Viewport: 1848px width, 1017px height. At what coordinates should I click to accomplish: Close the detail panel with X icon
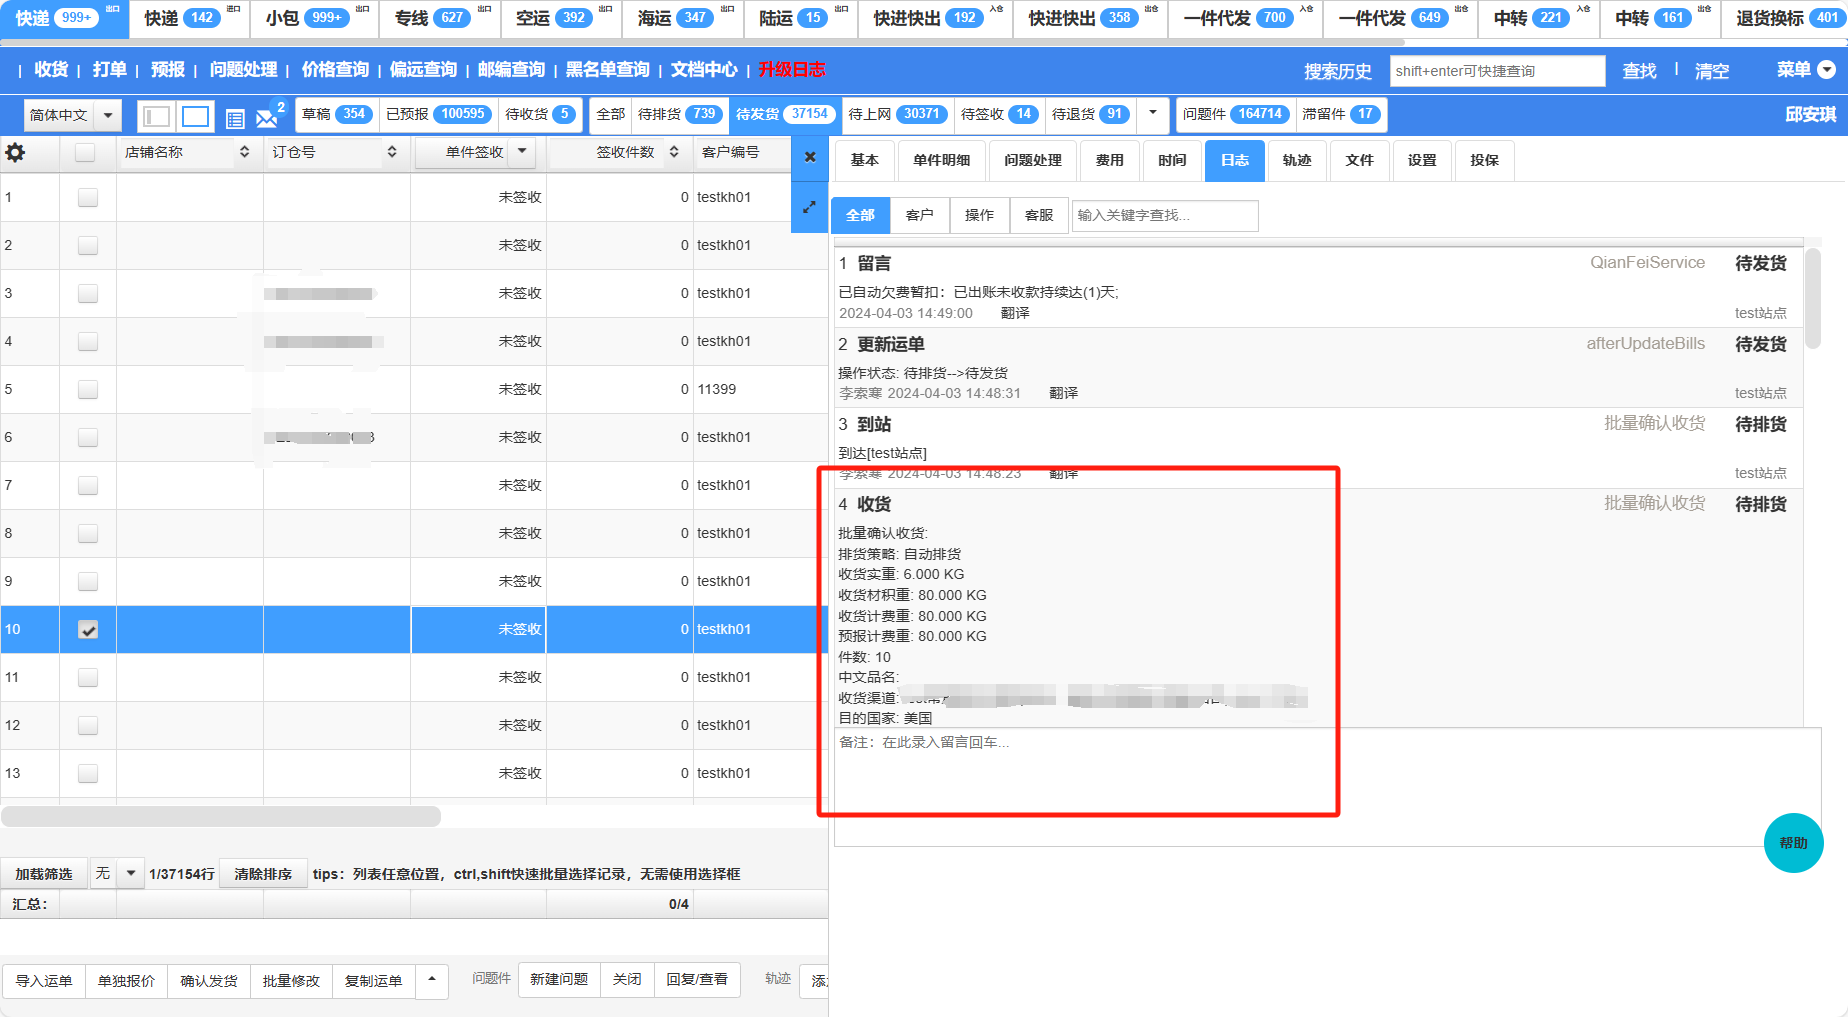[810, 157]
